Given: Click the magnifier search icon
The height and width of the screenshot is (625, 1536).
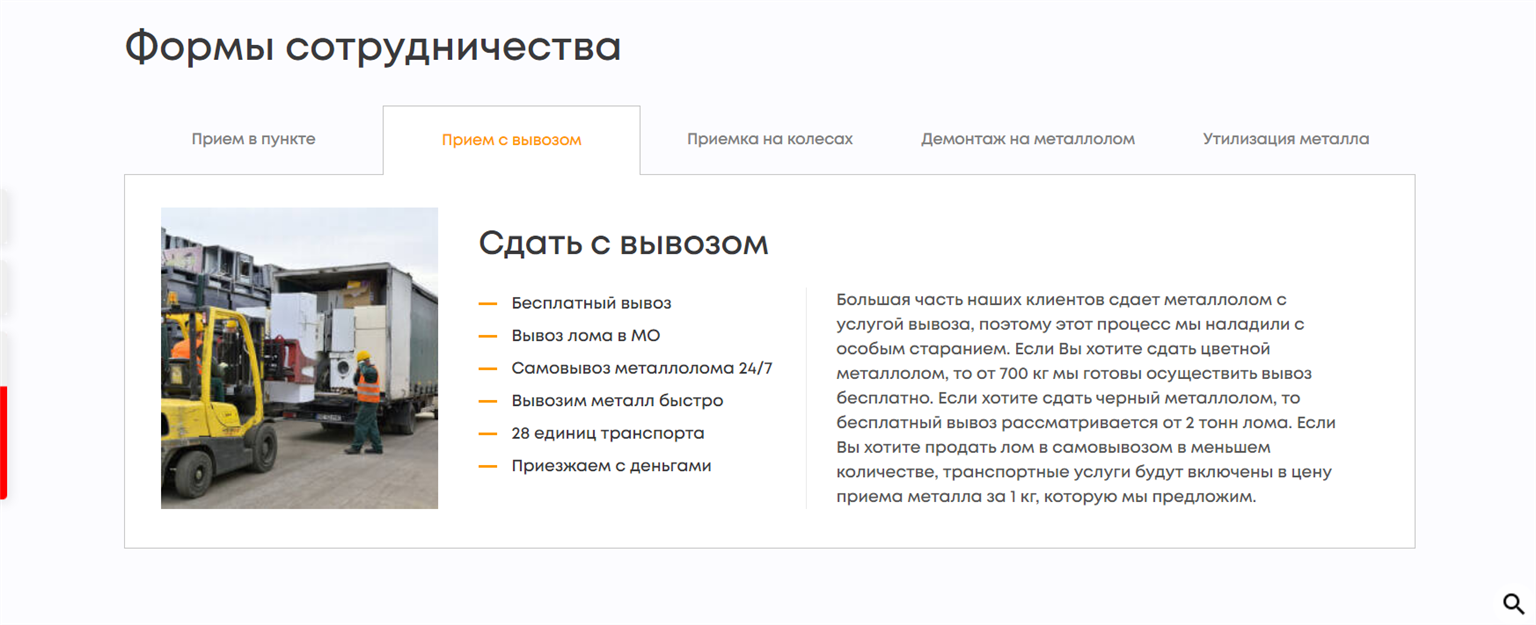Looking at the screenshot, I should pos(1513,603).
